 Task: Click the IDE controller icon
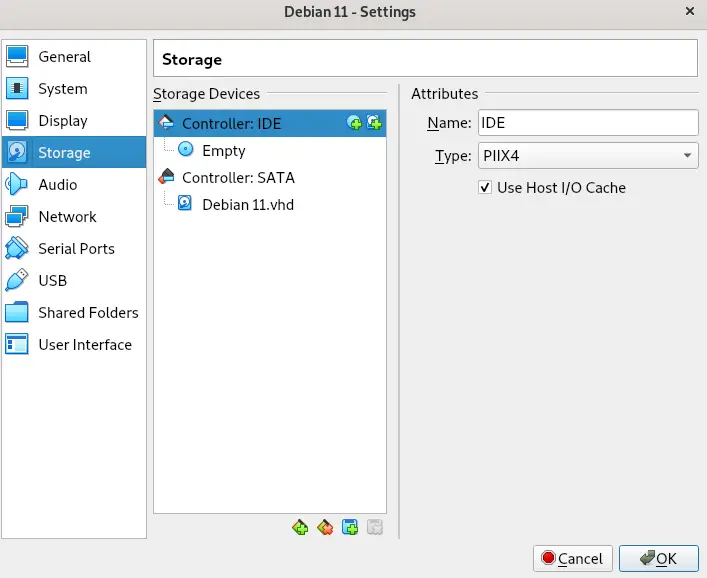(x=166, y=122)
